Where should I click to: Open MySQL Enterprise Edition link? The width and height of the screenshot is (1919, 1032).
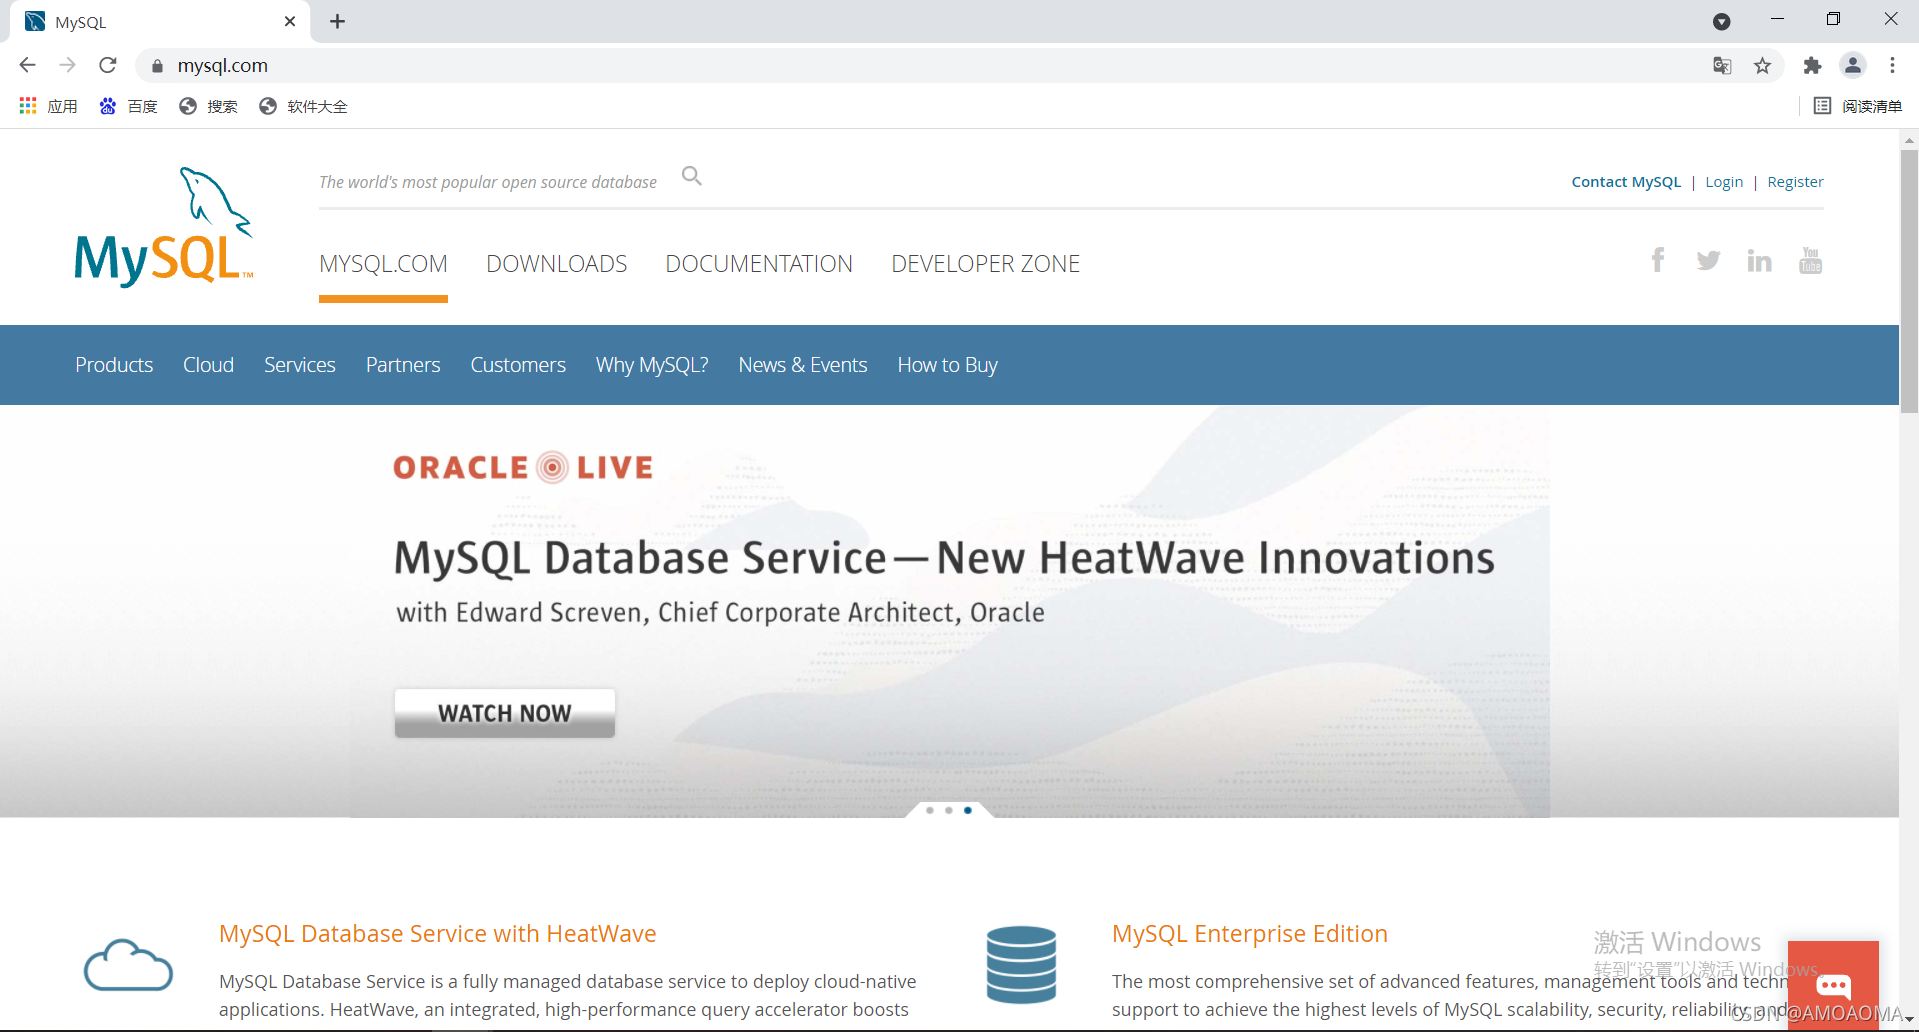[1250, 934]
